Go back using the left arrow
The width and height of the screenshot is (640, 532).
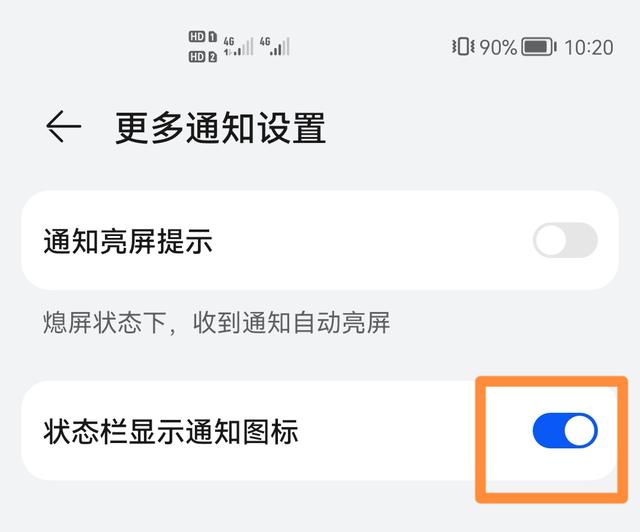(x=63, y=126)
